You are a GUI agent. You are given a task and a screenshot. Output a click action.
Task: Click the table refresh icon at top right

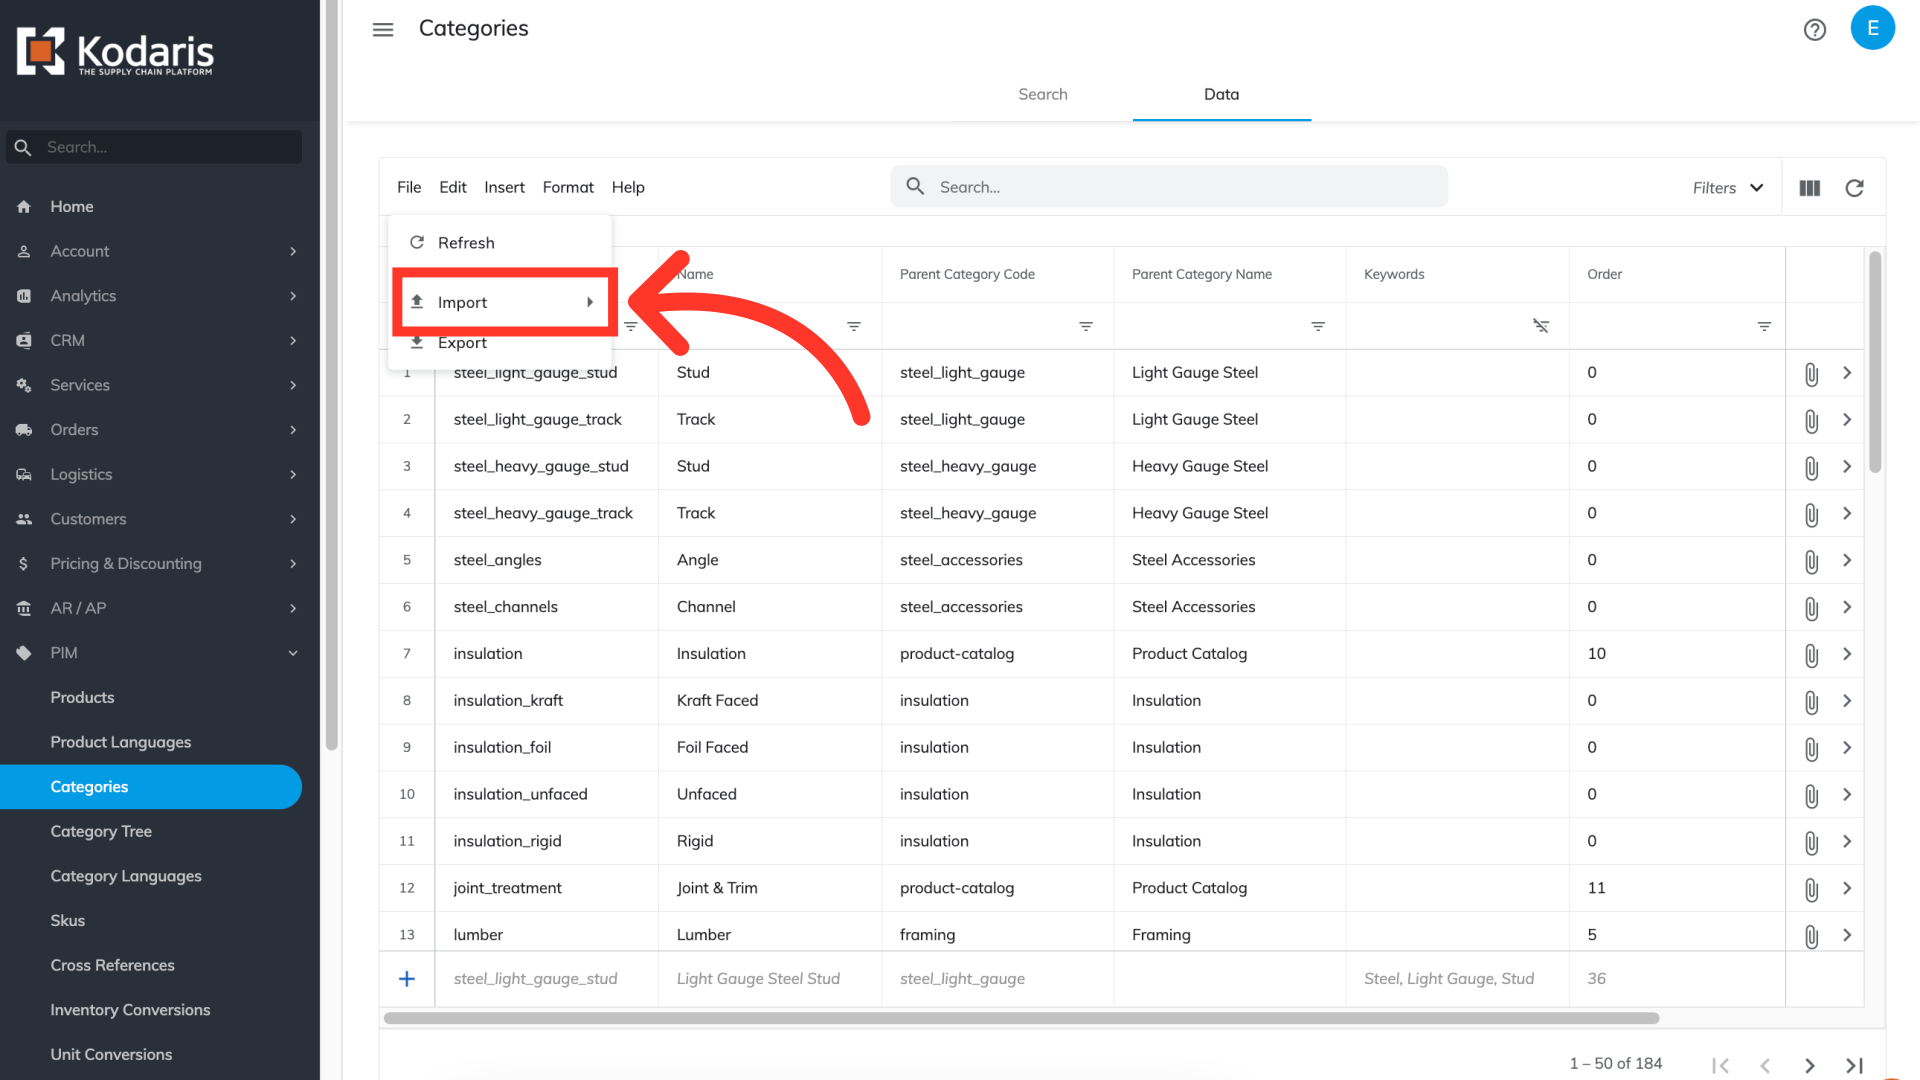tap(1854, 188)
